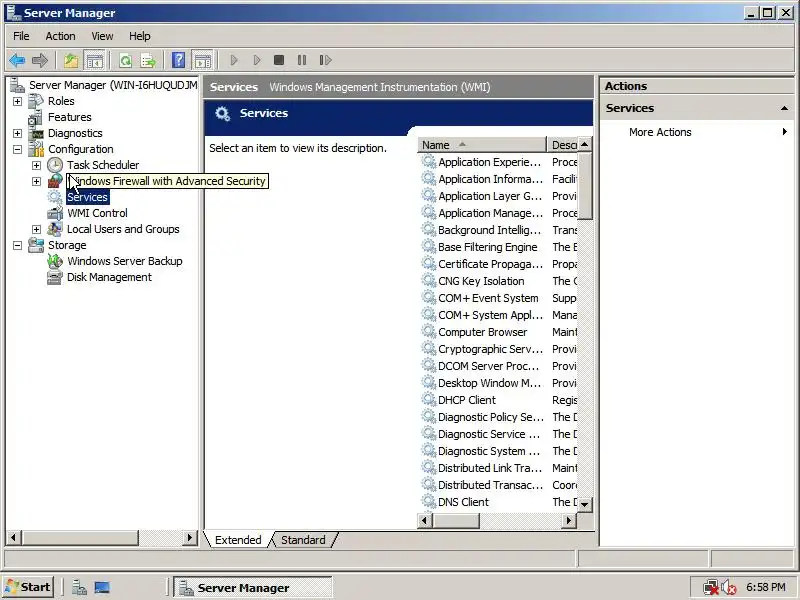Select the Services node in the tree
The width and height of the screenshot is (800, 600).
click(x=87, y=197)
